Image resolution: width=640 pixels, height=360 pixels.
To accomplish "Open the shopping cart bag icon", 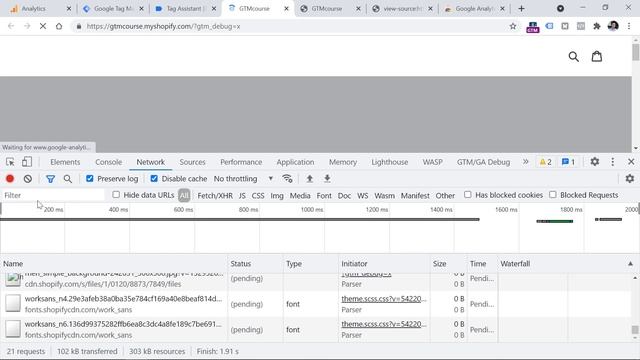I will tap(597, 56).
